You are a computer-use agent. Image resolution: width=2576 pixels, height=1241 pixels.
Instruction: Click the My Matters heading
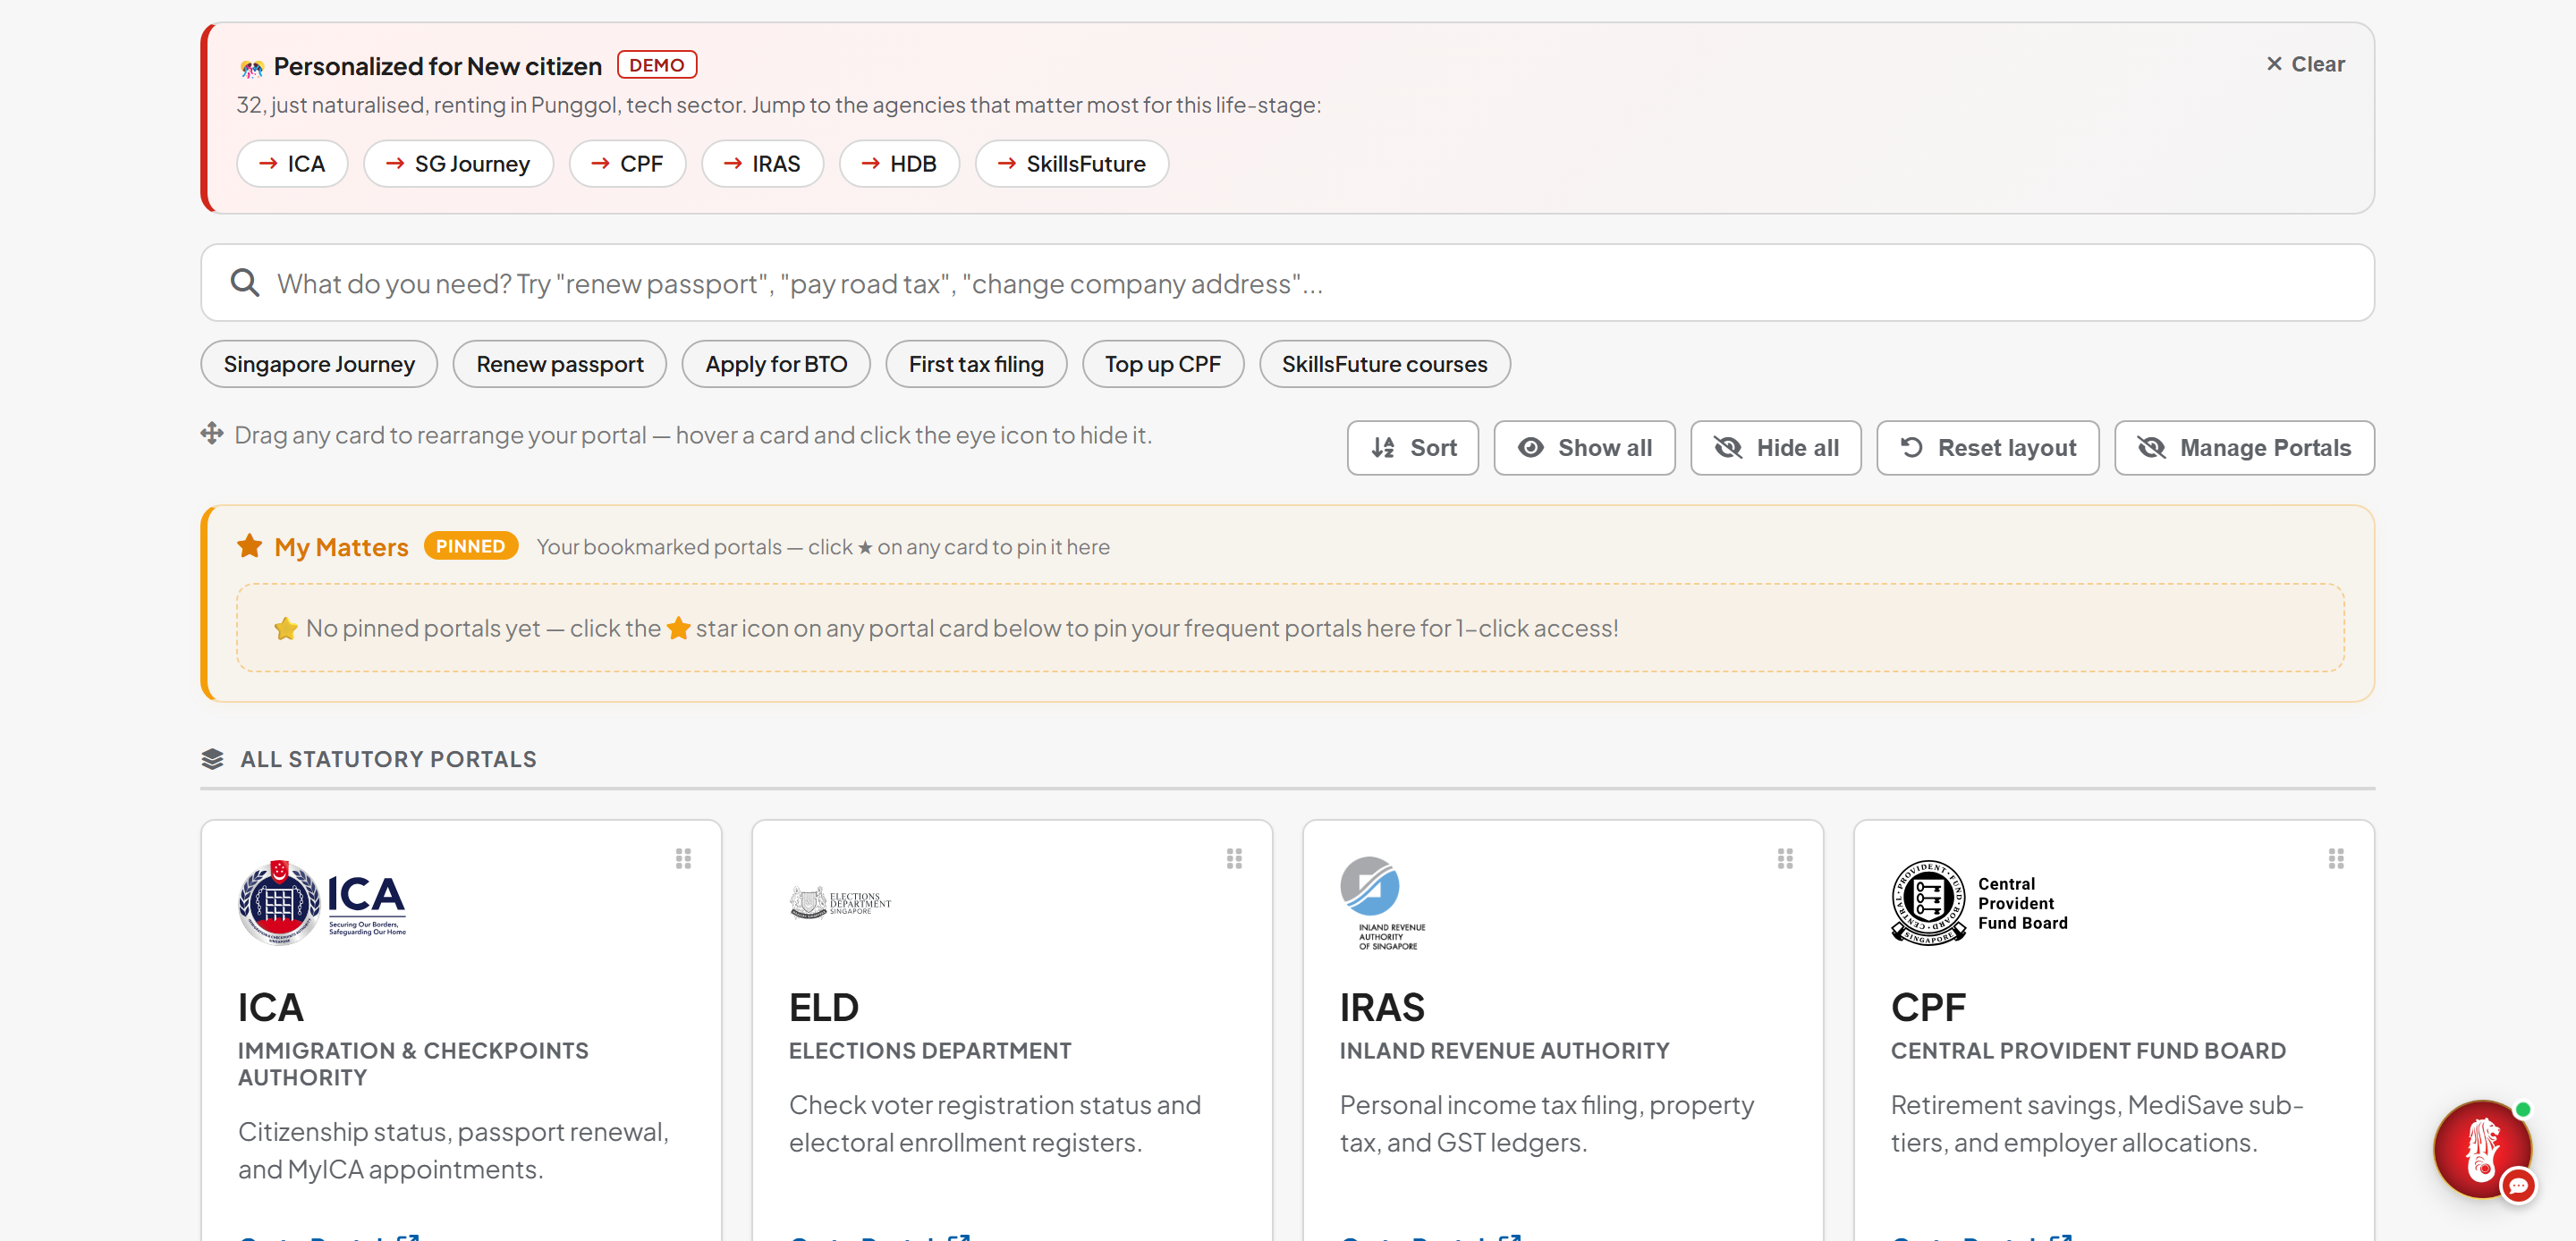341,547
